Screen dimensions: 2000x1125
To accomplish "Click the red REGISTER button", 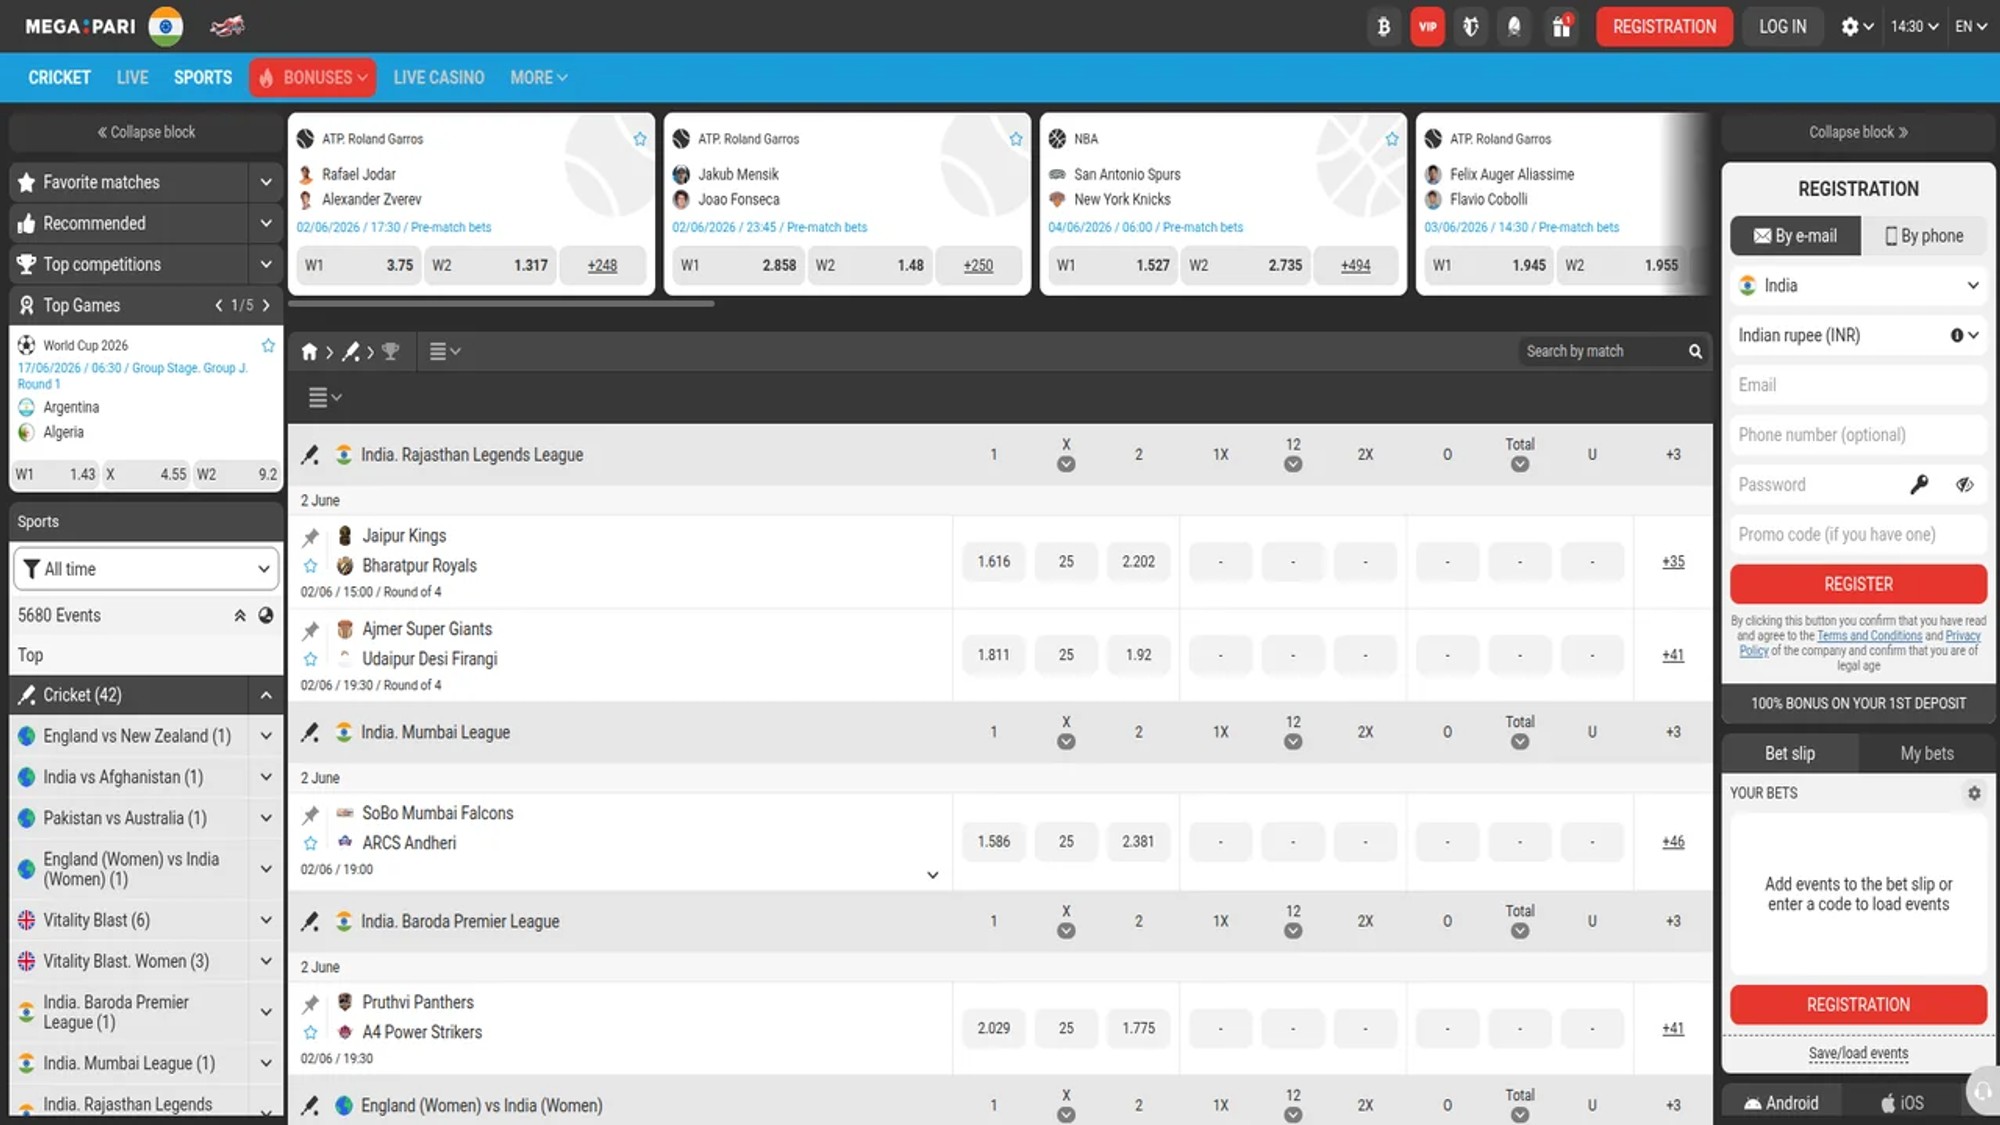I will (1858, 584).
